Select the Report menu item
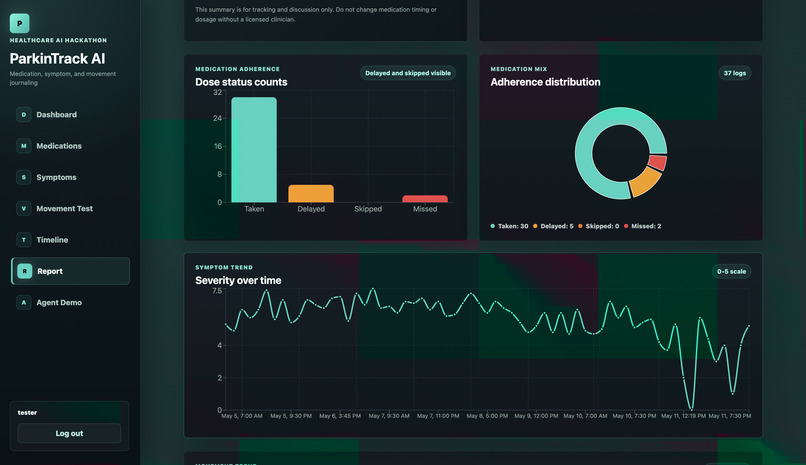 pos(70,271)
